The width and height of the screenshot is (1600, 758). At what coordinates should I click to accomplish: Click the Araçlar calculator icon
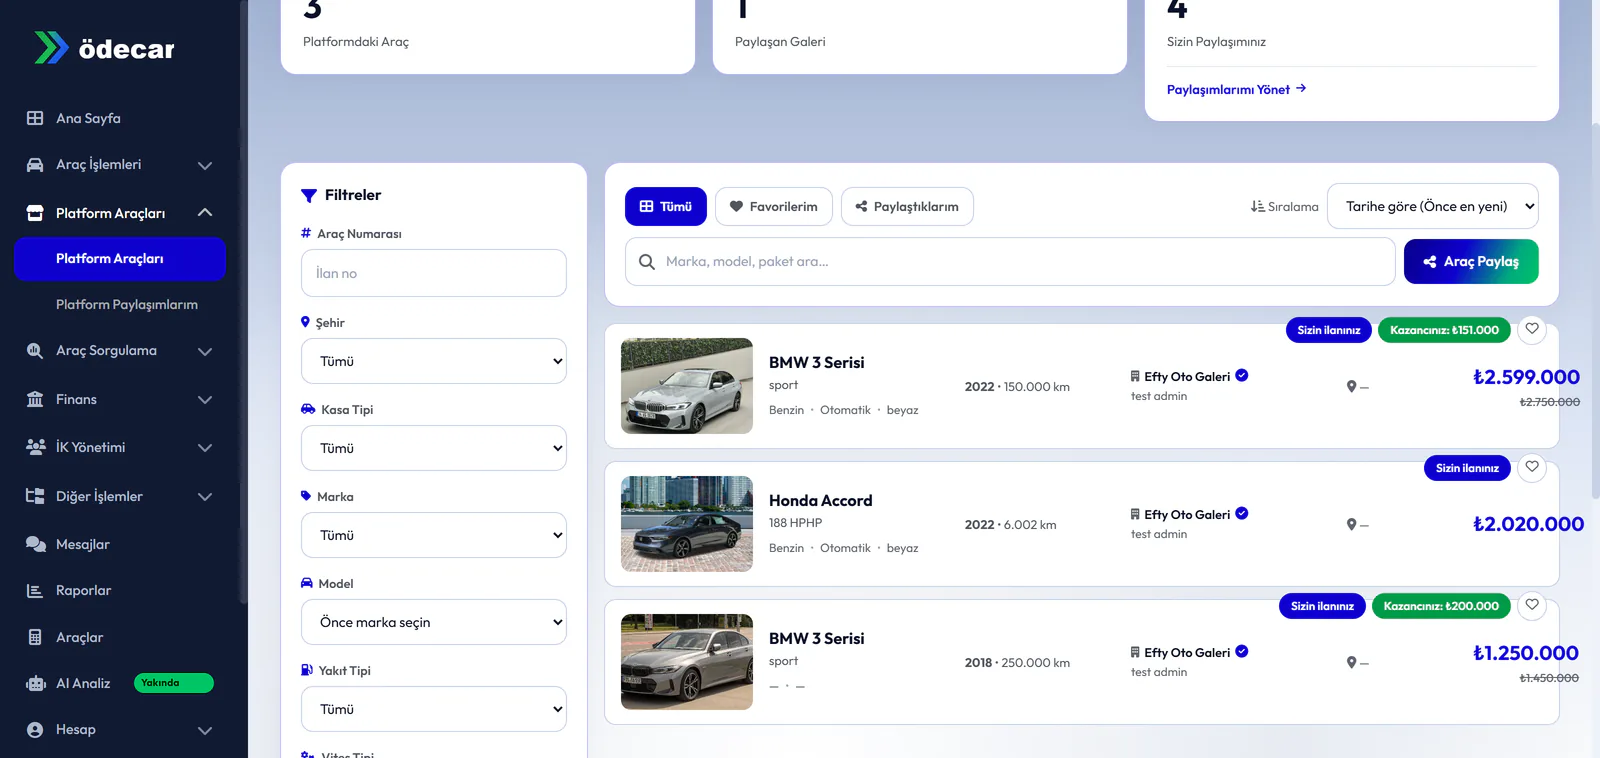[x=35, y=637]
